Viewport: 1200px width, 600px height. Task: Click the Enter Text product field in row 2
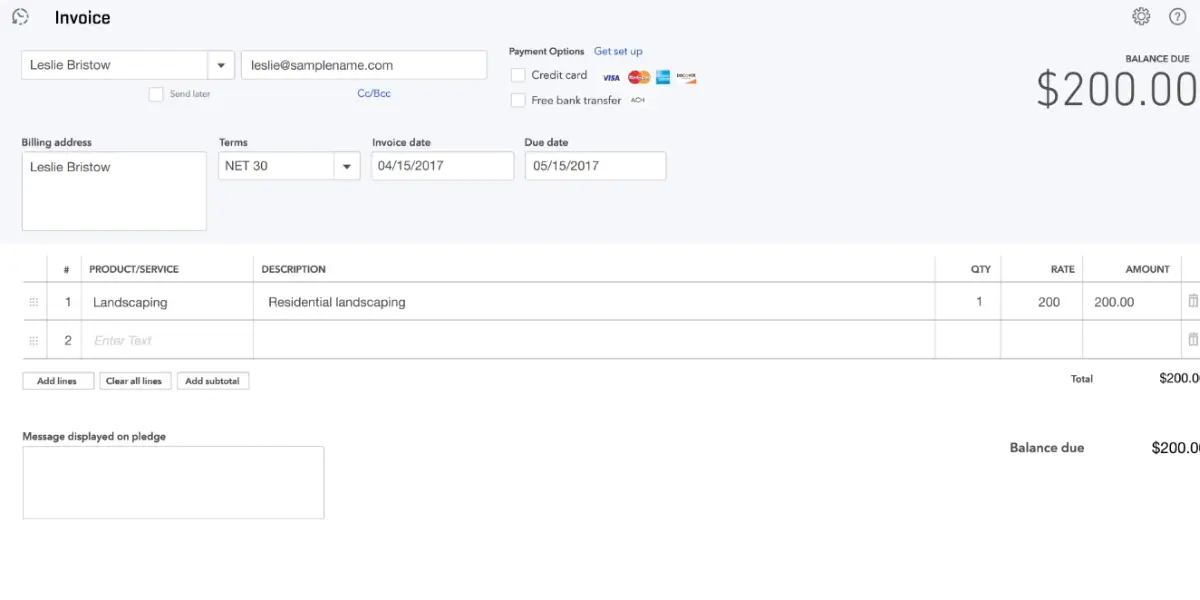167,340
